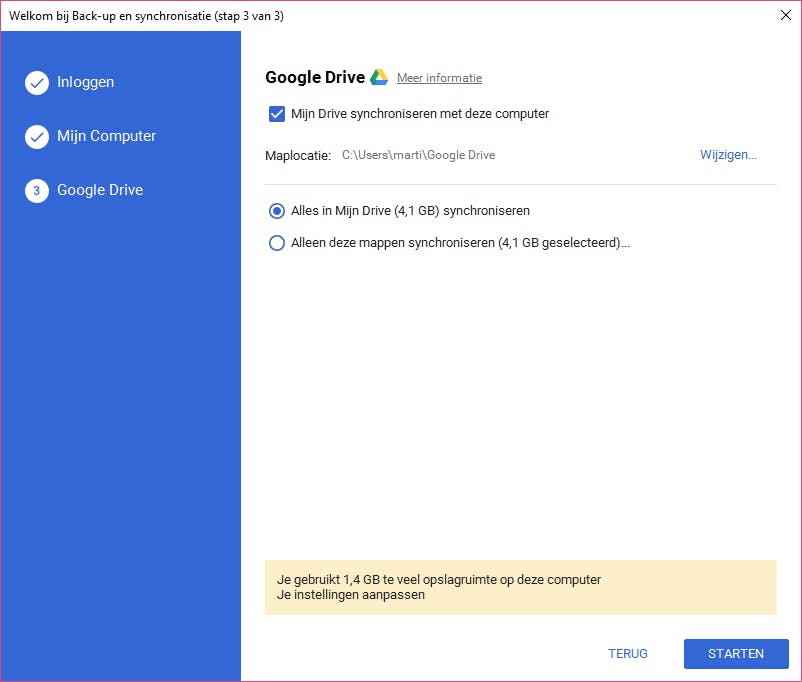802x682 pixels.
Task: Click the Inloggen checkmark icon
Action: click(37, 83)
